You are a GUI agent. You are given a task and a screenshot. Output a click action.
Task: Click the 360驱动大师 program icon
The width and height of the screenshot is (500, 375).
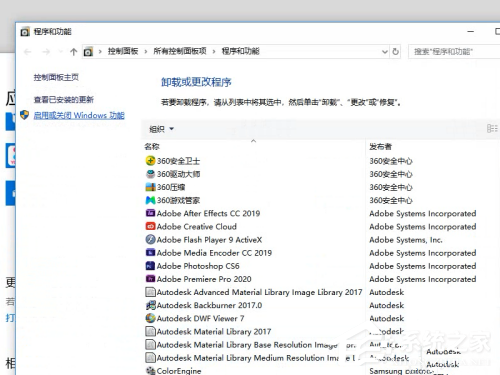pyautogui.click(x=150, y=174)
